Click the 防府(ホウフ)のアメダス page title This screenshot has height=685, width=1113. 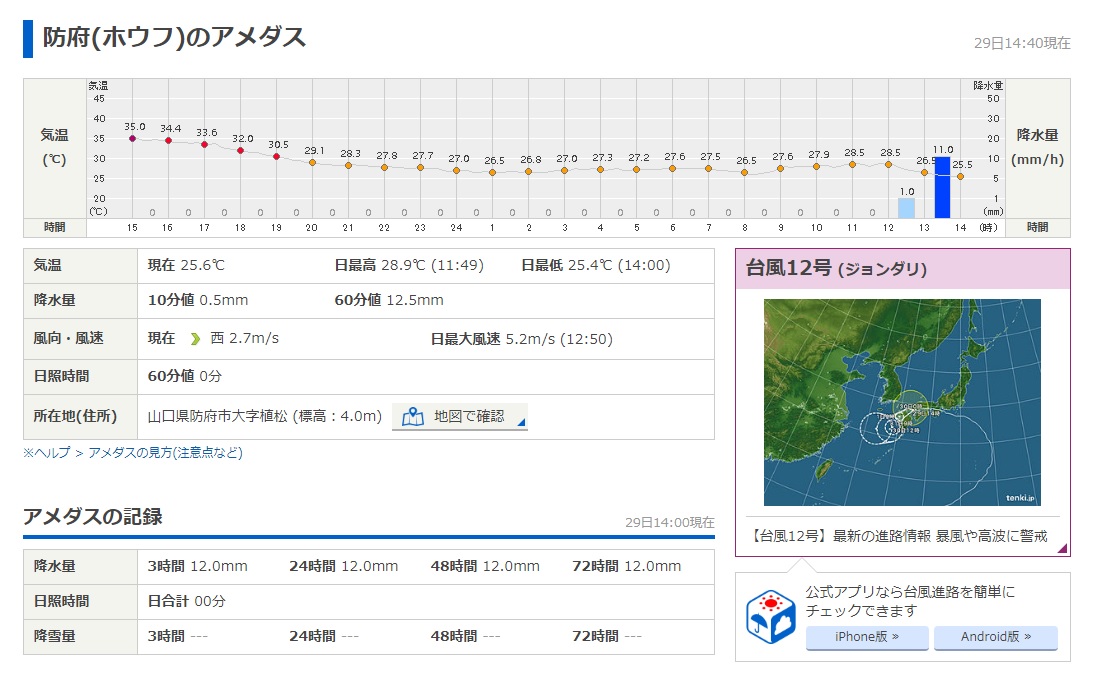[174, 37]
